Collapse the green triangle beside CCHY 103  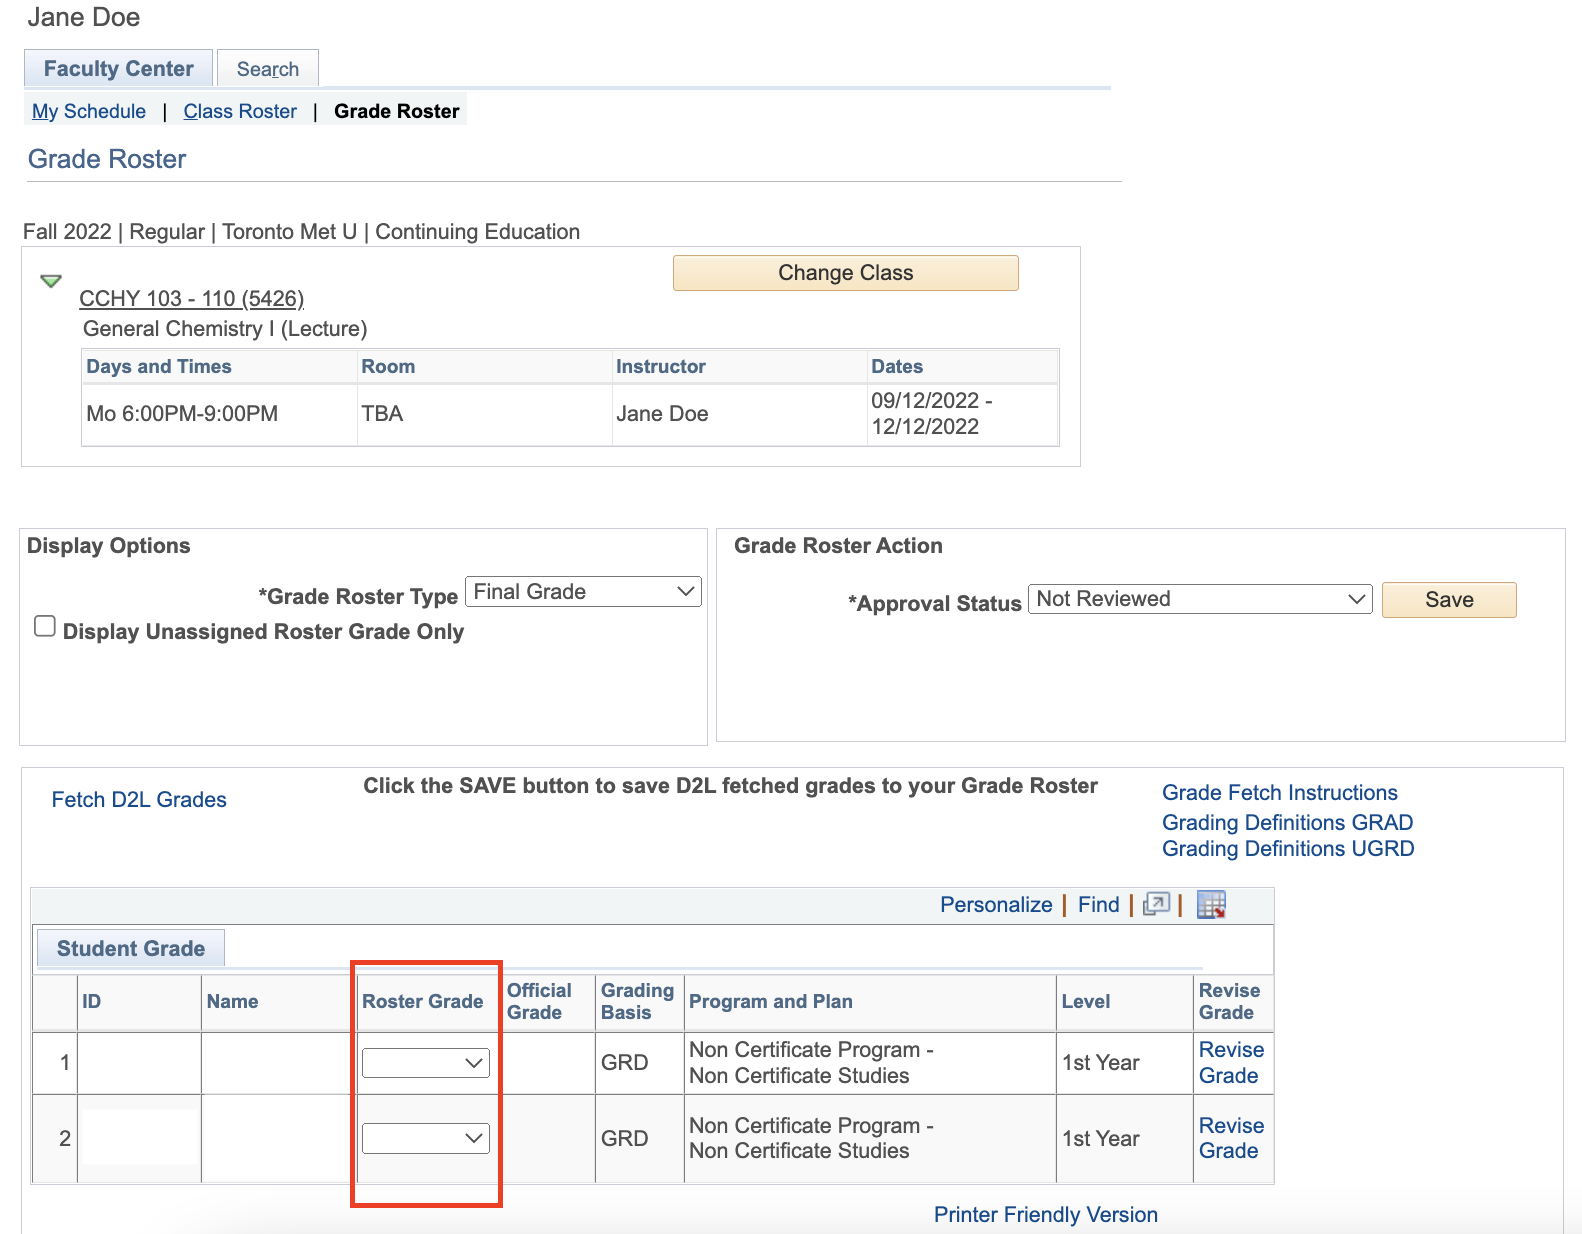51,281
